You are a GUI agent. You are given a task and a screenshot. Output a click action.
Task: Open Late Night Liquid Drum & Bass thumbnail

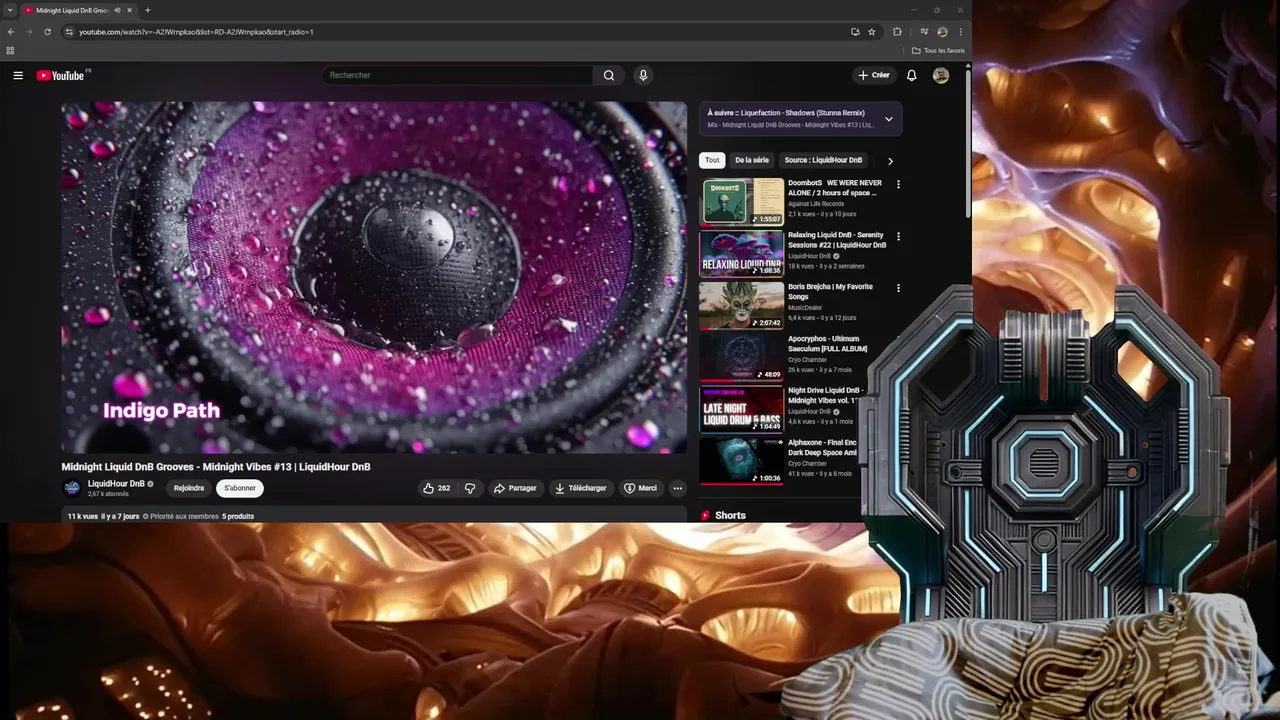(x=741, y=409)
